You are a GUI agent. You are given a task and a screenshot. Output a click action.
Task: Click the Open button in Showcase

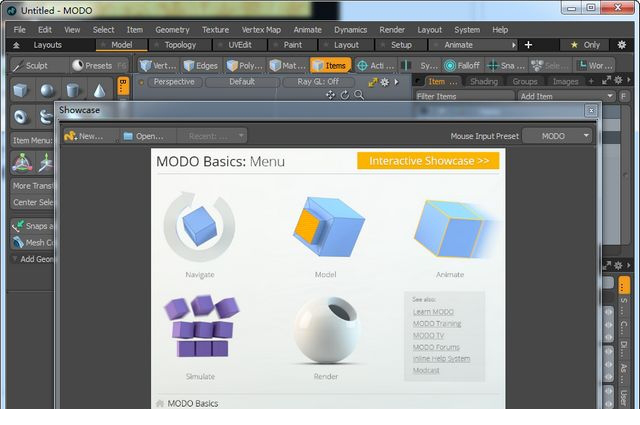coord(149,136)
